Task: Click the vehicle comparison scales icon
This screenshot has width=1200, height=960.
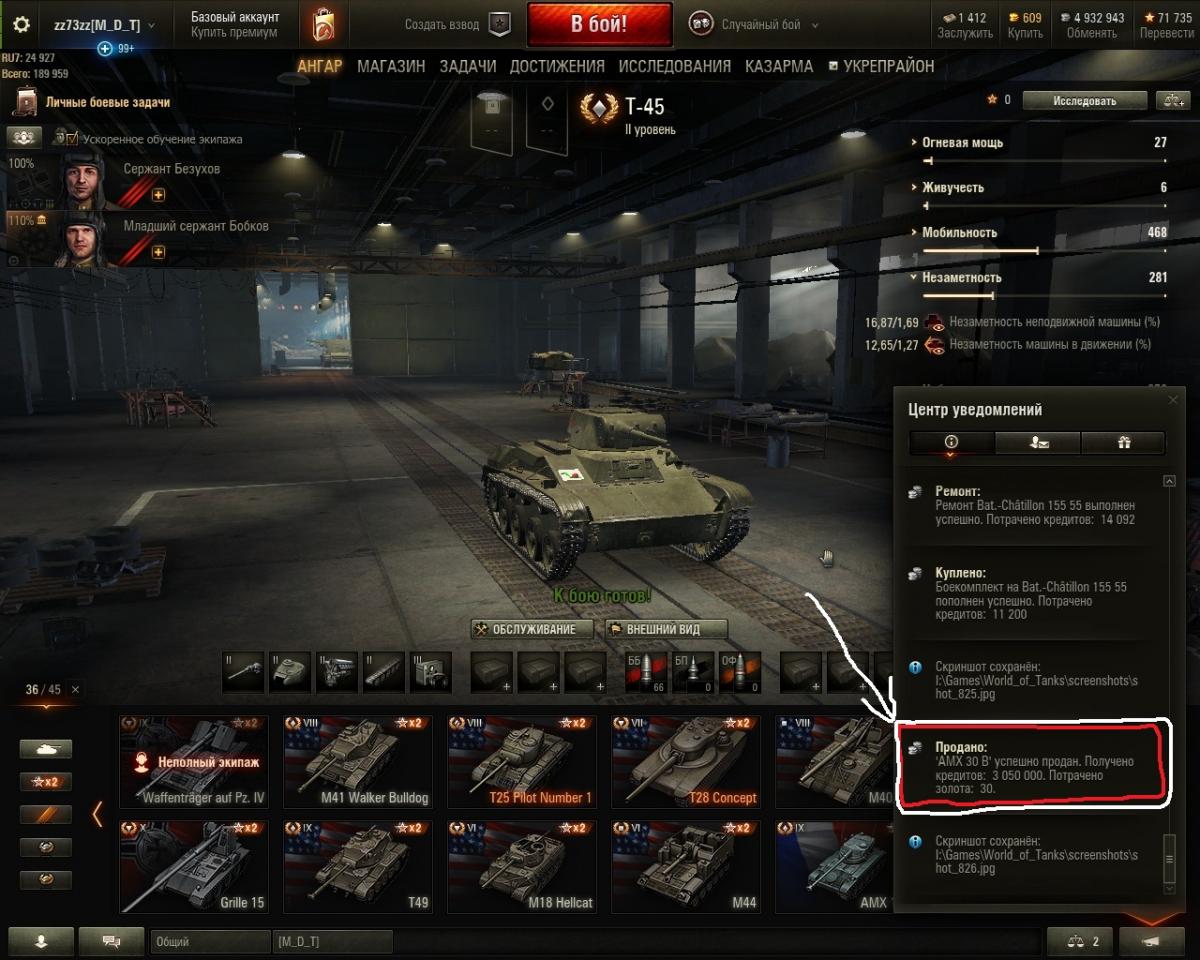Action: pos(1170,100)
